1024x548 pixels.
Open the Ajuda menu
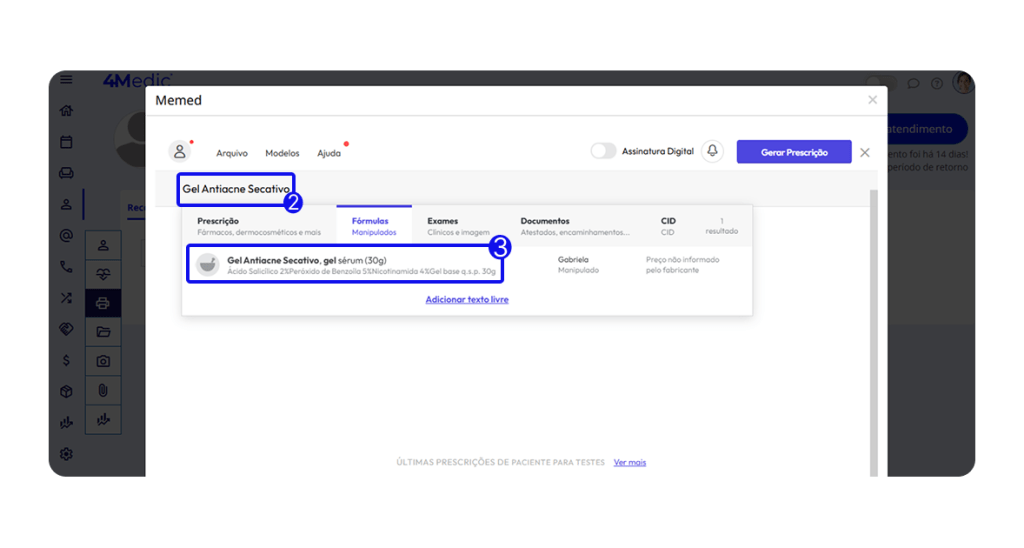tap(329, 153)
